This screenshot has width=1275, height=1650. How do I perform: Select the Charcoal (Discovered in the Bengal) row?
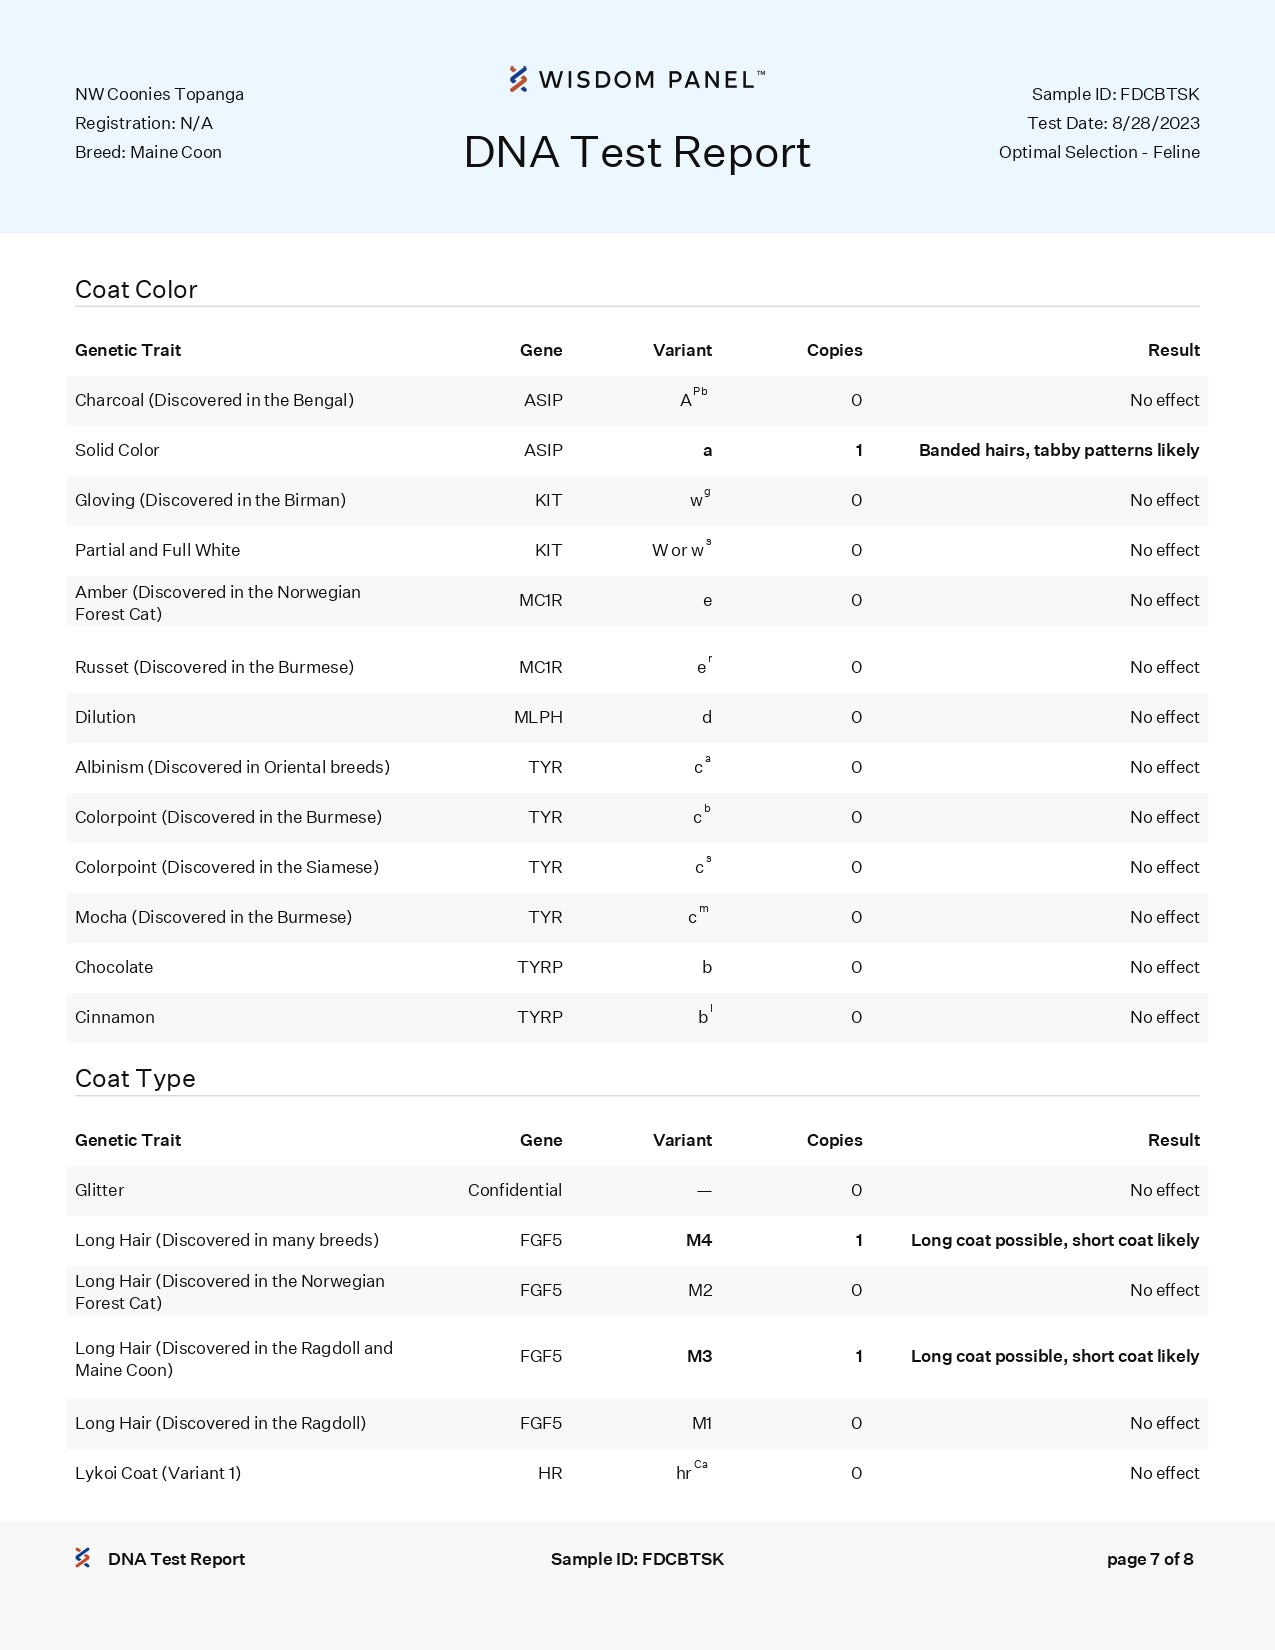[x=637, y=400]
